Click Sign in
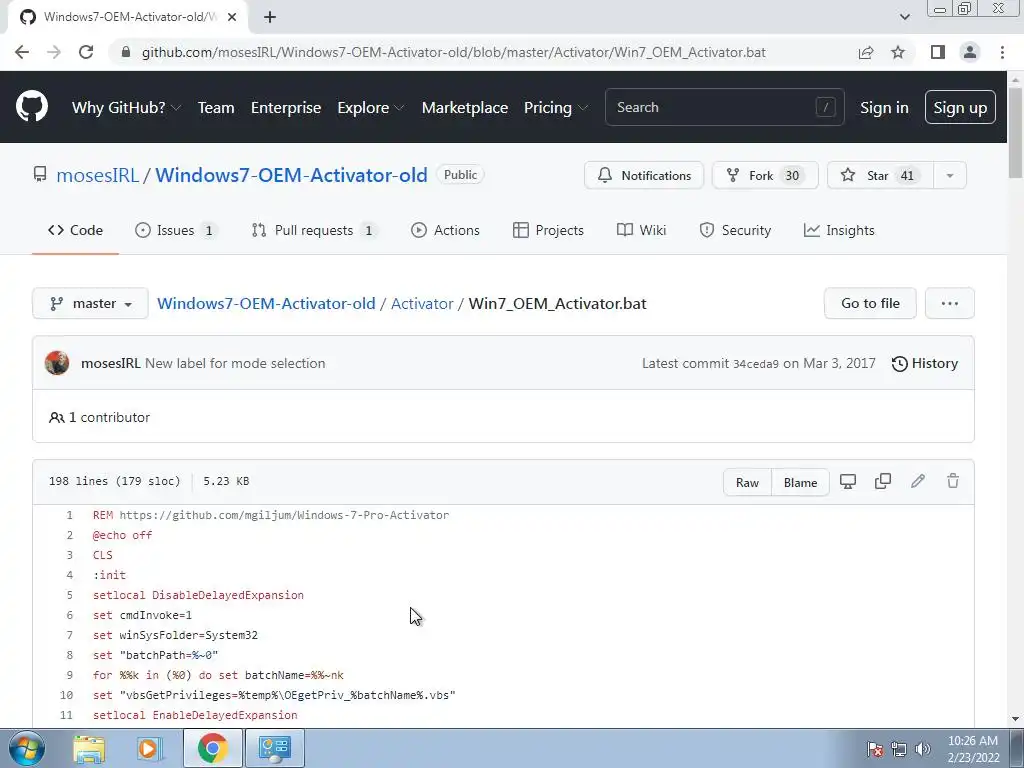The image size is (1024, 768). coord(884,107)
